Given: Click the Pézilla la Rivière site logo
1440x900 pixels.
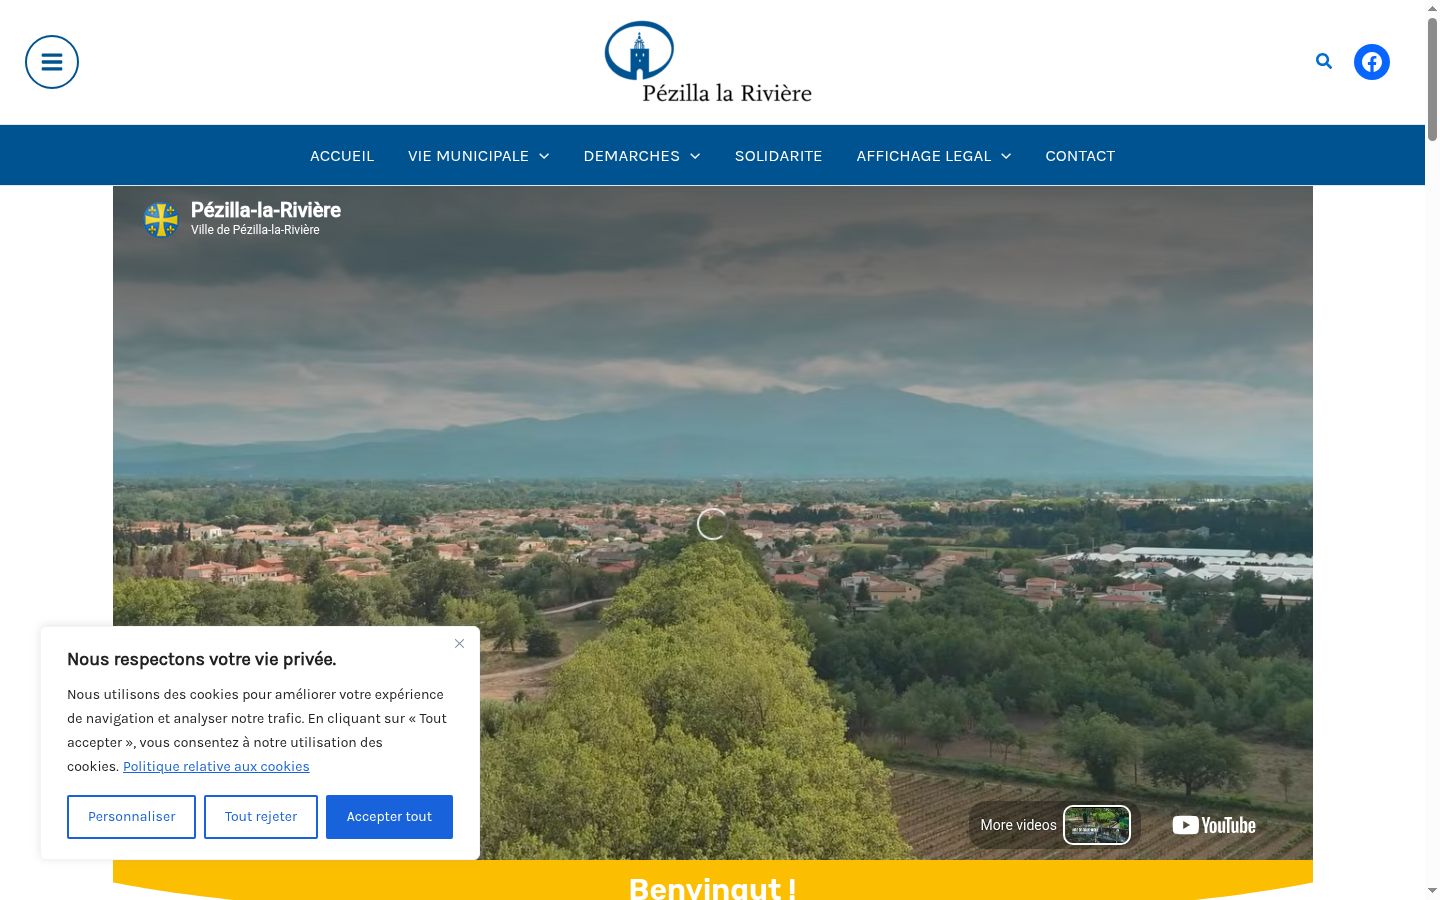Looking at the screenshot, I should (708, 63).
